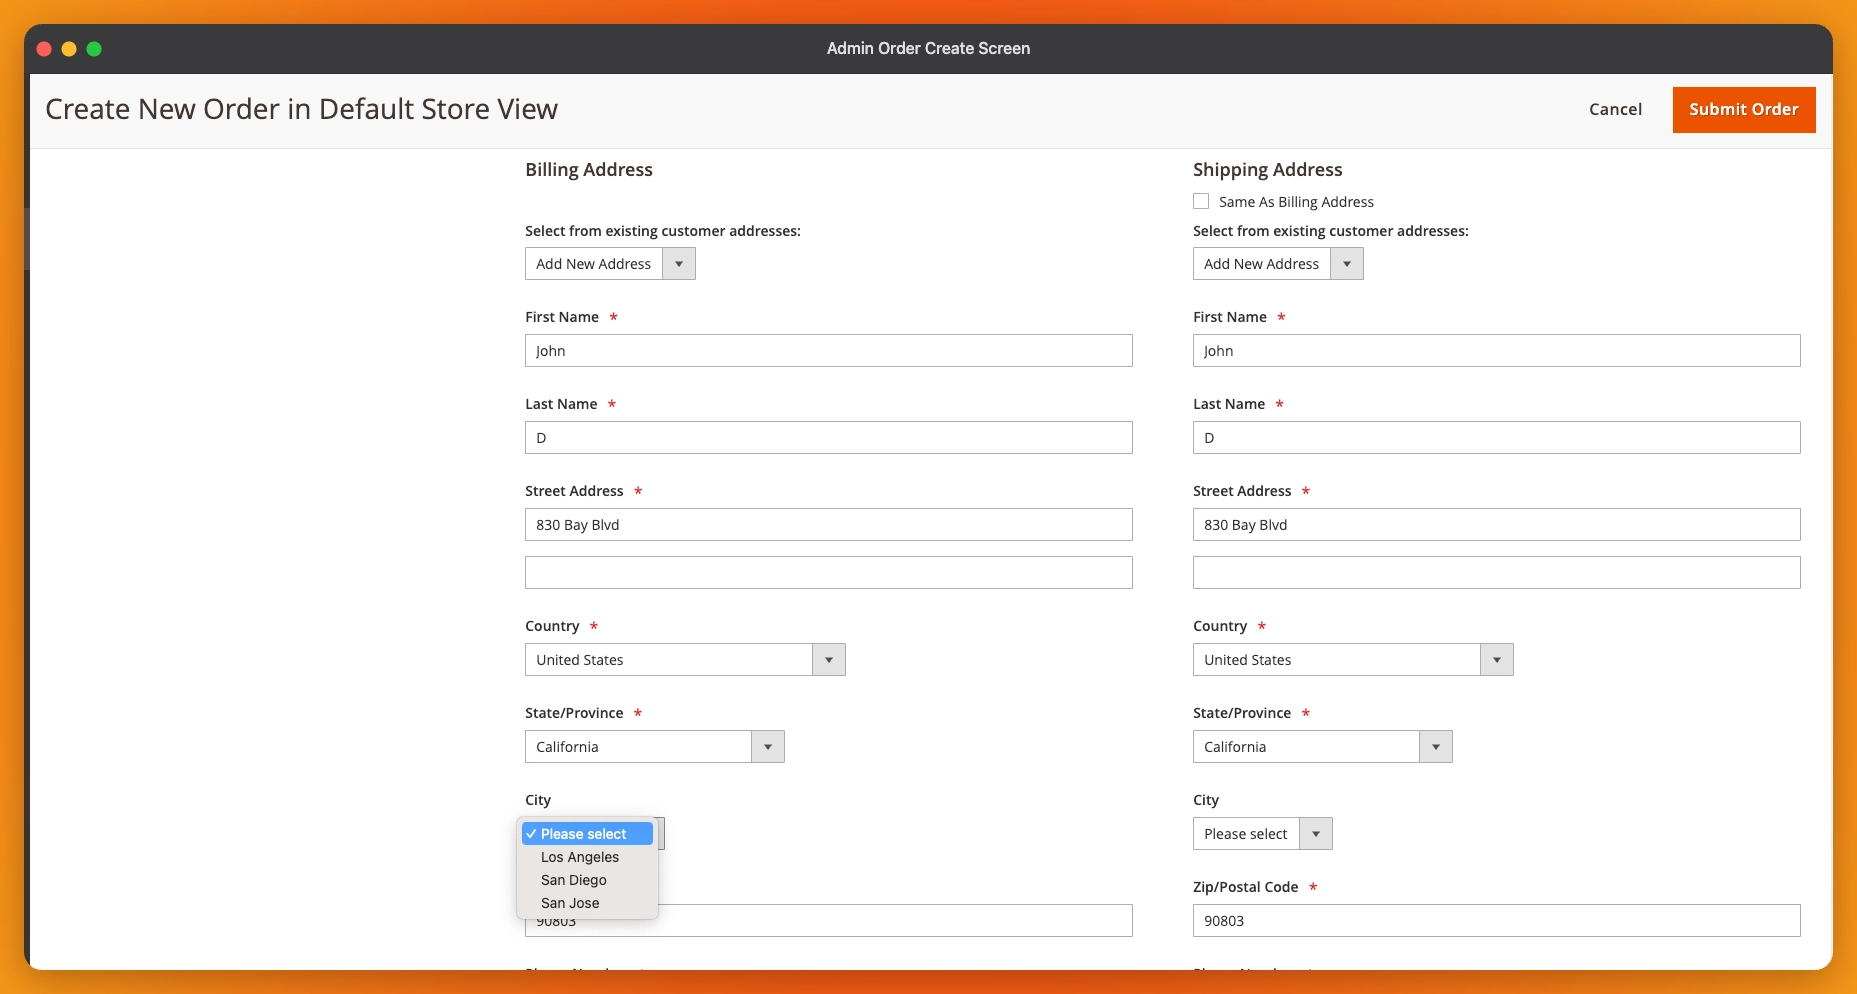
Task: Open shipping City dropdown
Action: click(x=1263, y=834)
